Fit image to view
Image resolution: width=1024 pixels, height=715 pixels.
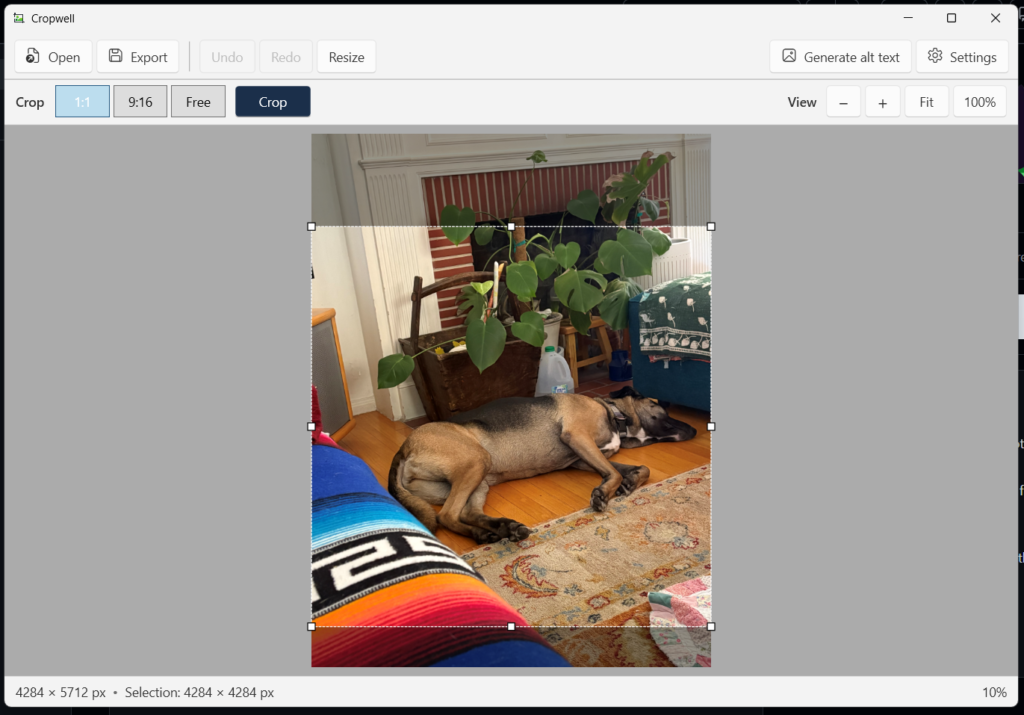click(x=926, y=102)
